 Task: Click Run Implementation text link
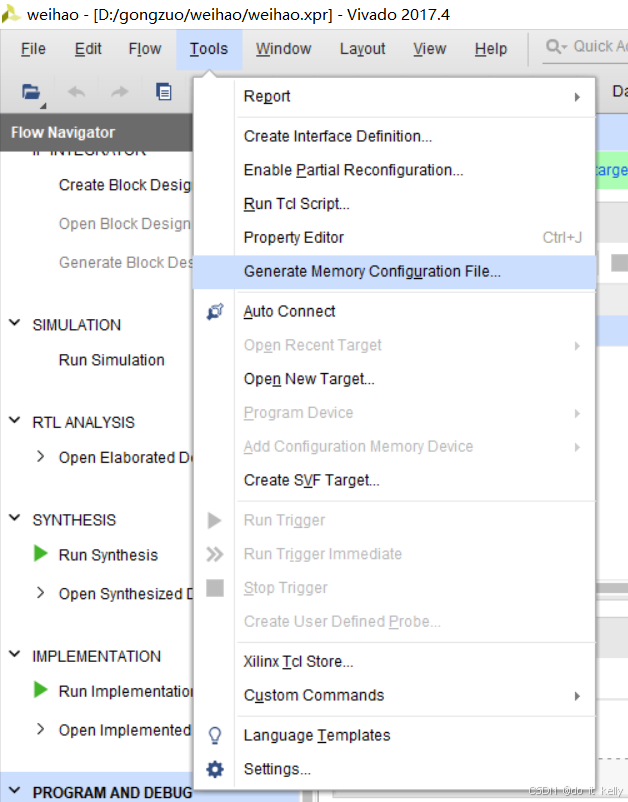(x=126, y=692)
